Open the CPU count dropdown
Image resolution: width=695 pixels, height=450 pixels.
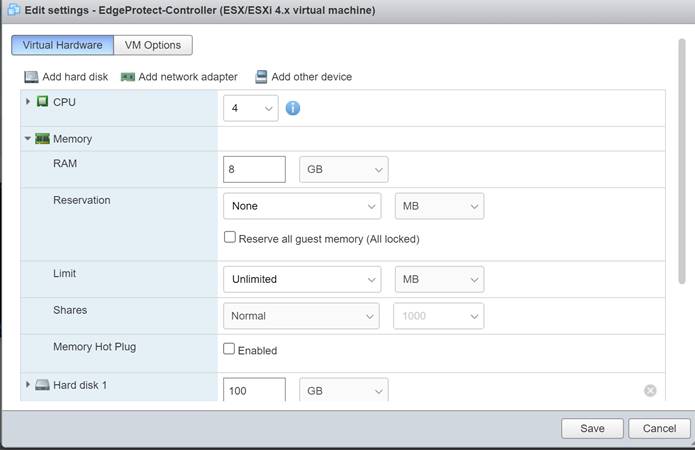click(x=251, y=108)
